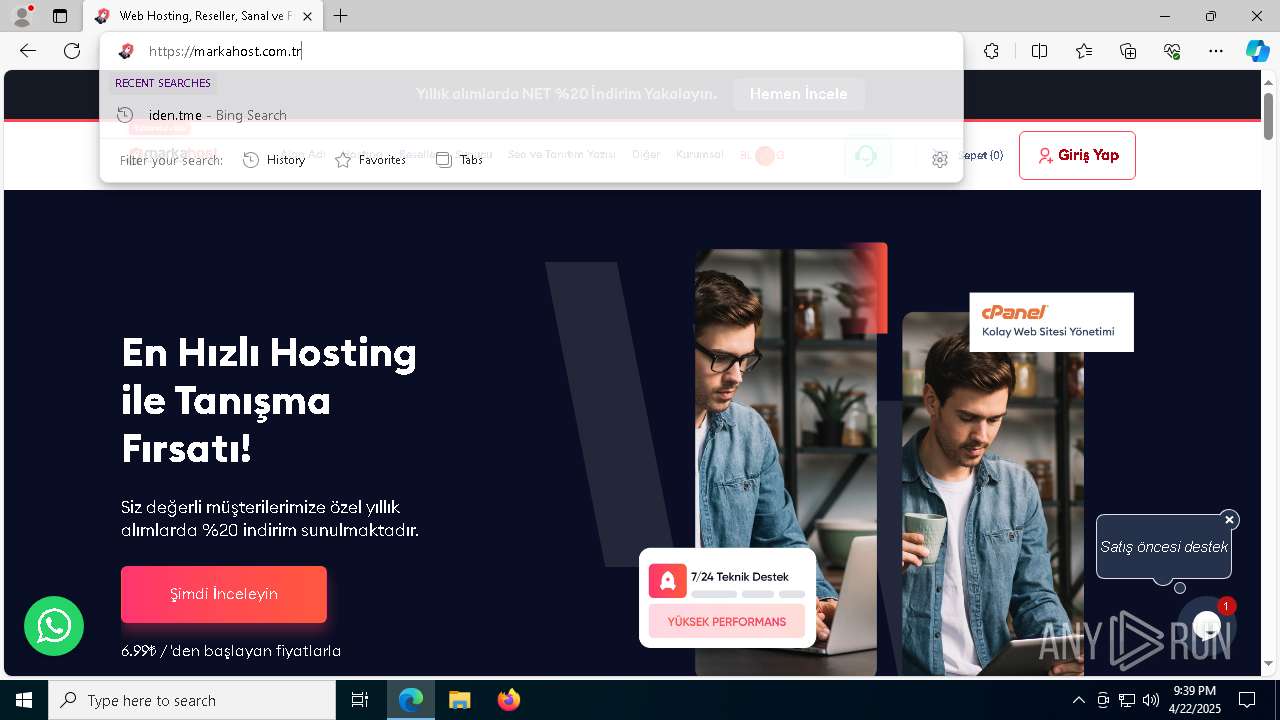Open the clock showing 9:39 PM
This screenshot has height=720, width=1280.
tap(1195, 700)
